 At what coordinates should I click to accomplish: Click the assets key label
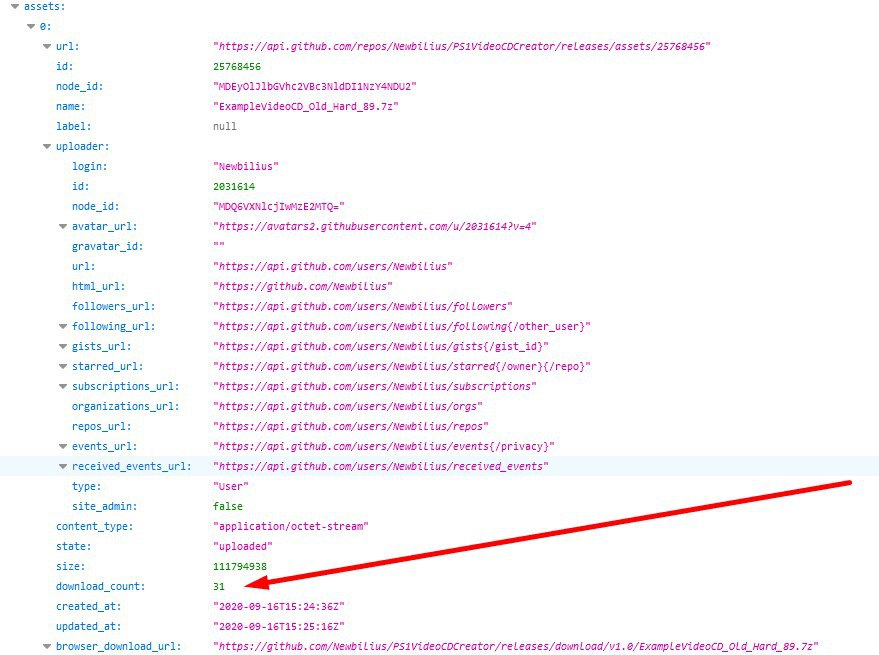(44, 7)
